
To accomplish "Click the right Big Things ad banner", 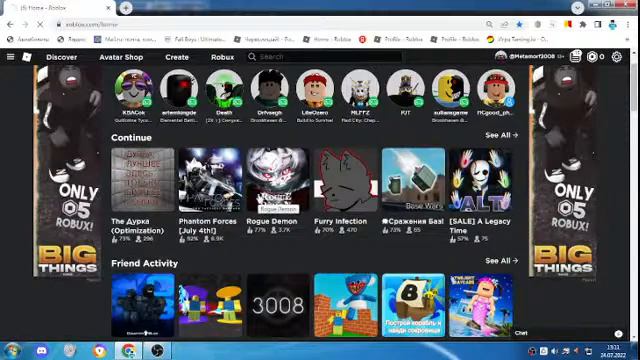I will 562,171.
